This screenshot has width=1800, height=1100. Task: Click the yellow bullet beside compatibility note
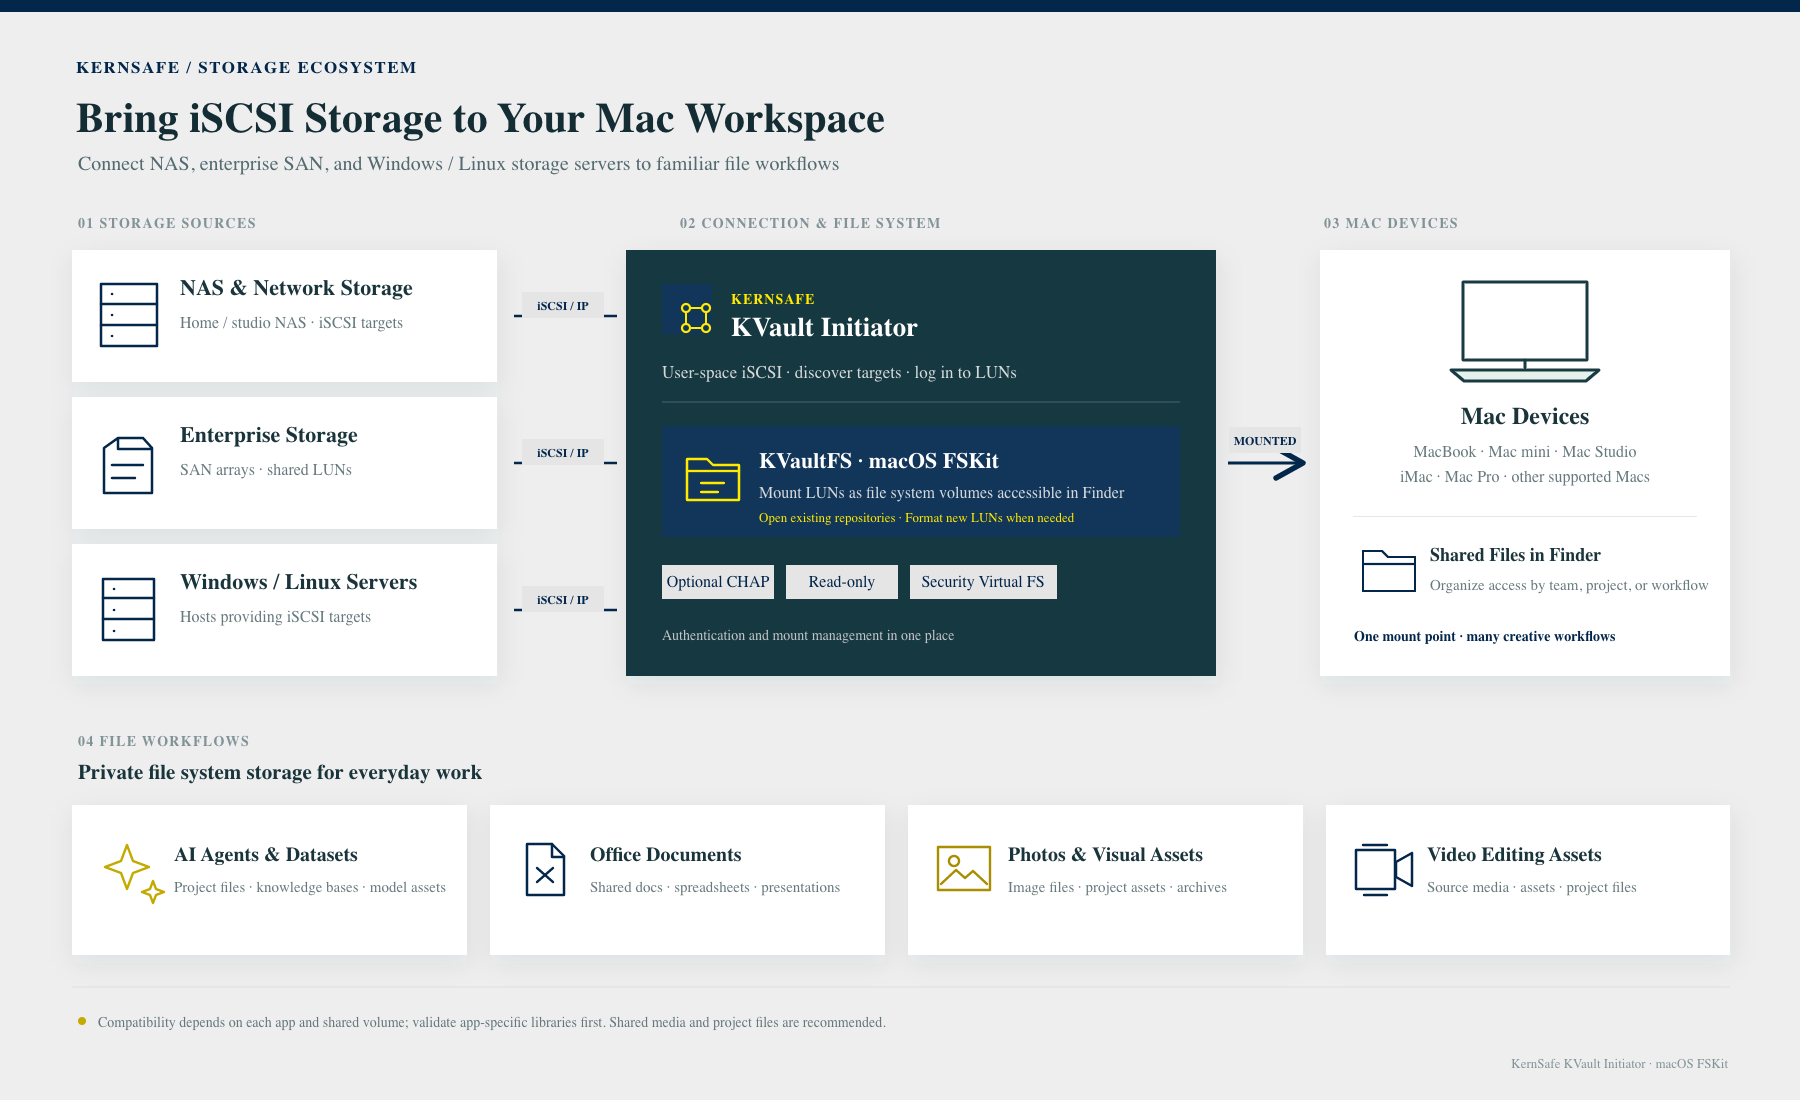pyautogui.click(x=82, y=1021)
